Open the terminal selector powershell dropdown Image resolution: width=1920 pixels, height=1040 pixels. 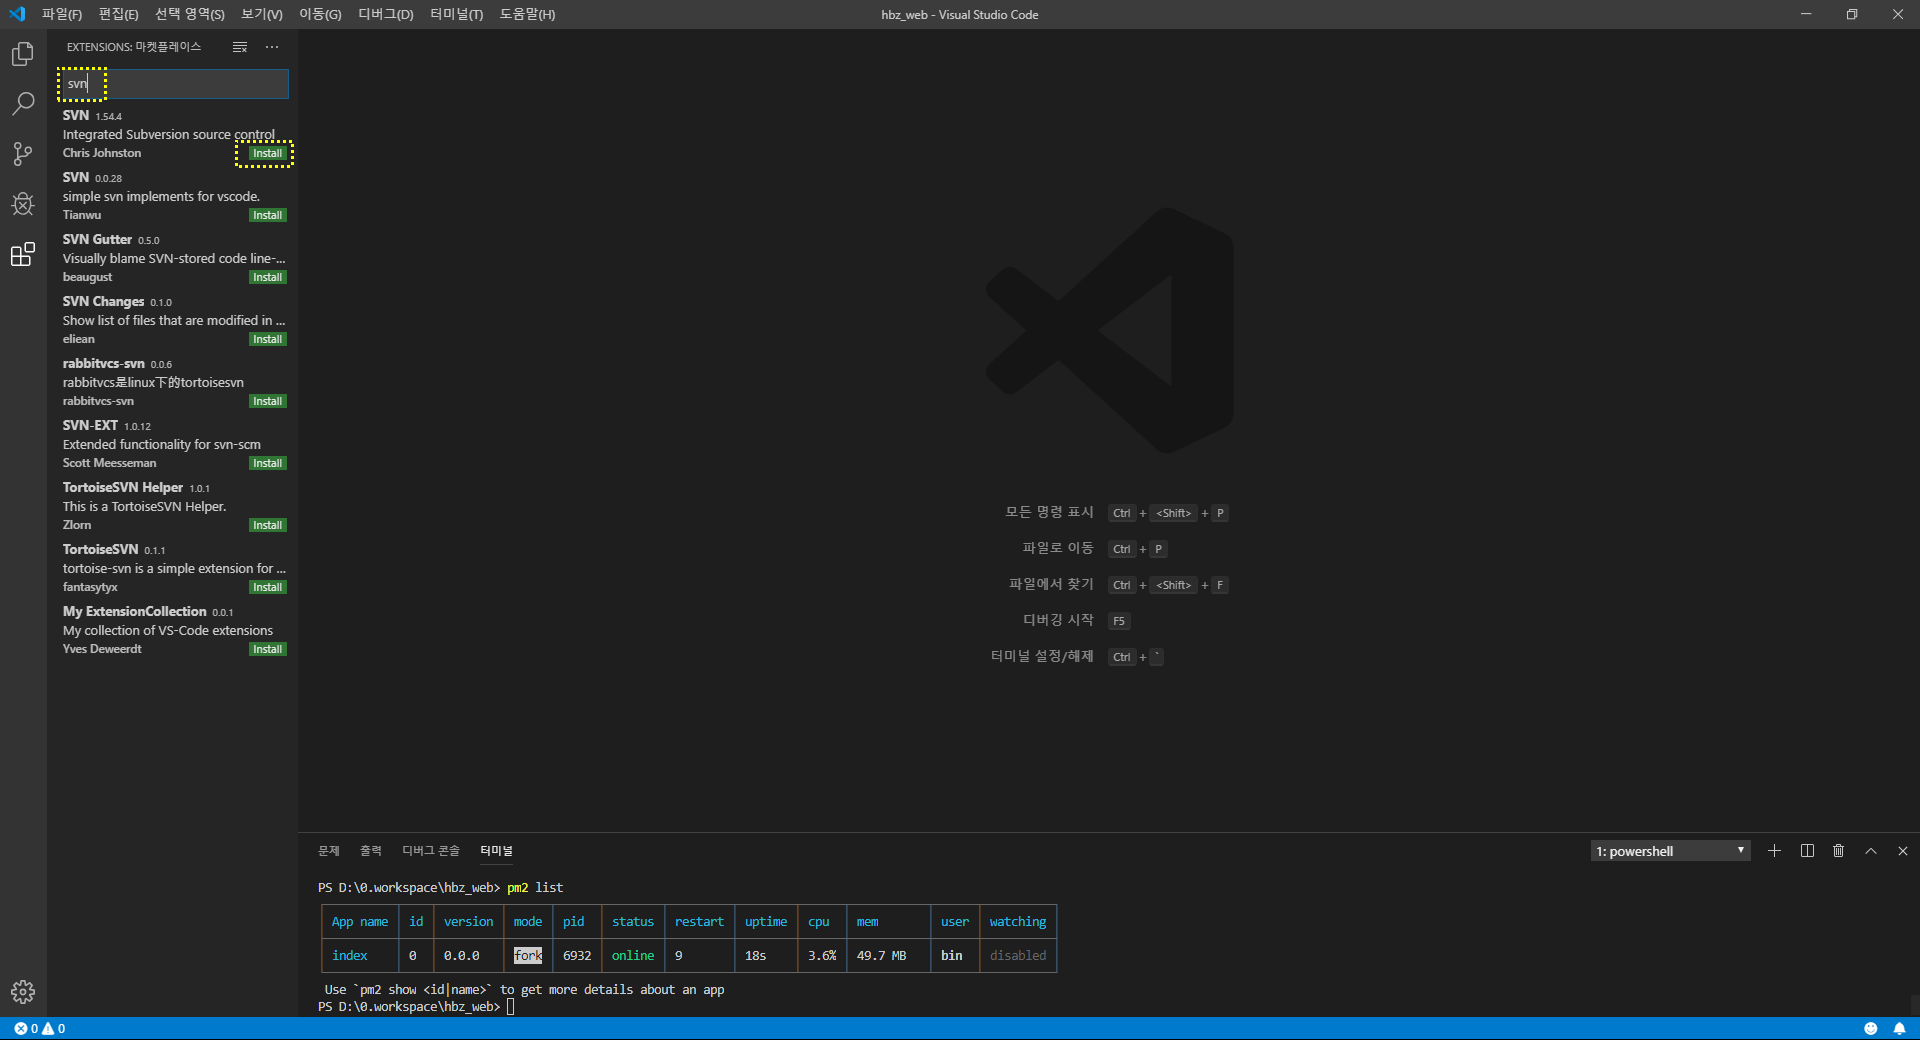[1670, 851]
